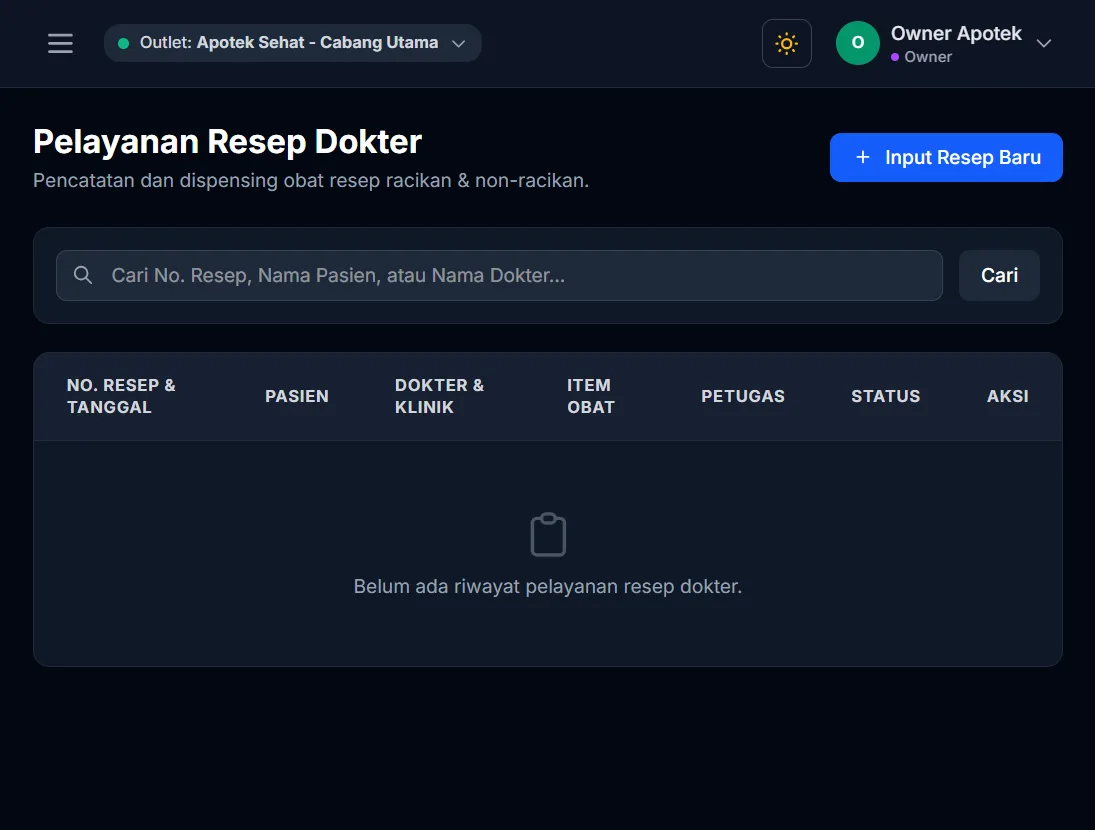This screenshot has width=1095, height=830.
Task: Click the purple-dot Owner role label
Action: tap(921, 57)
